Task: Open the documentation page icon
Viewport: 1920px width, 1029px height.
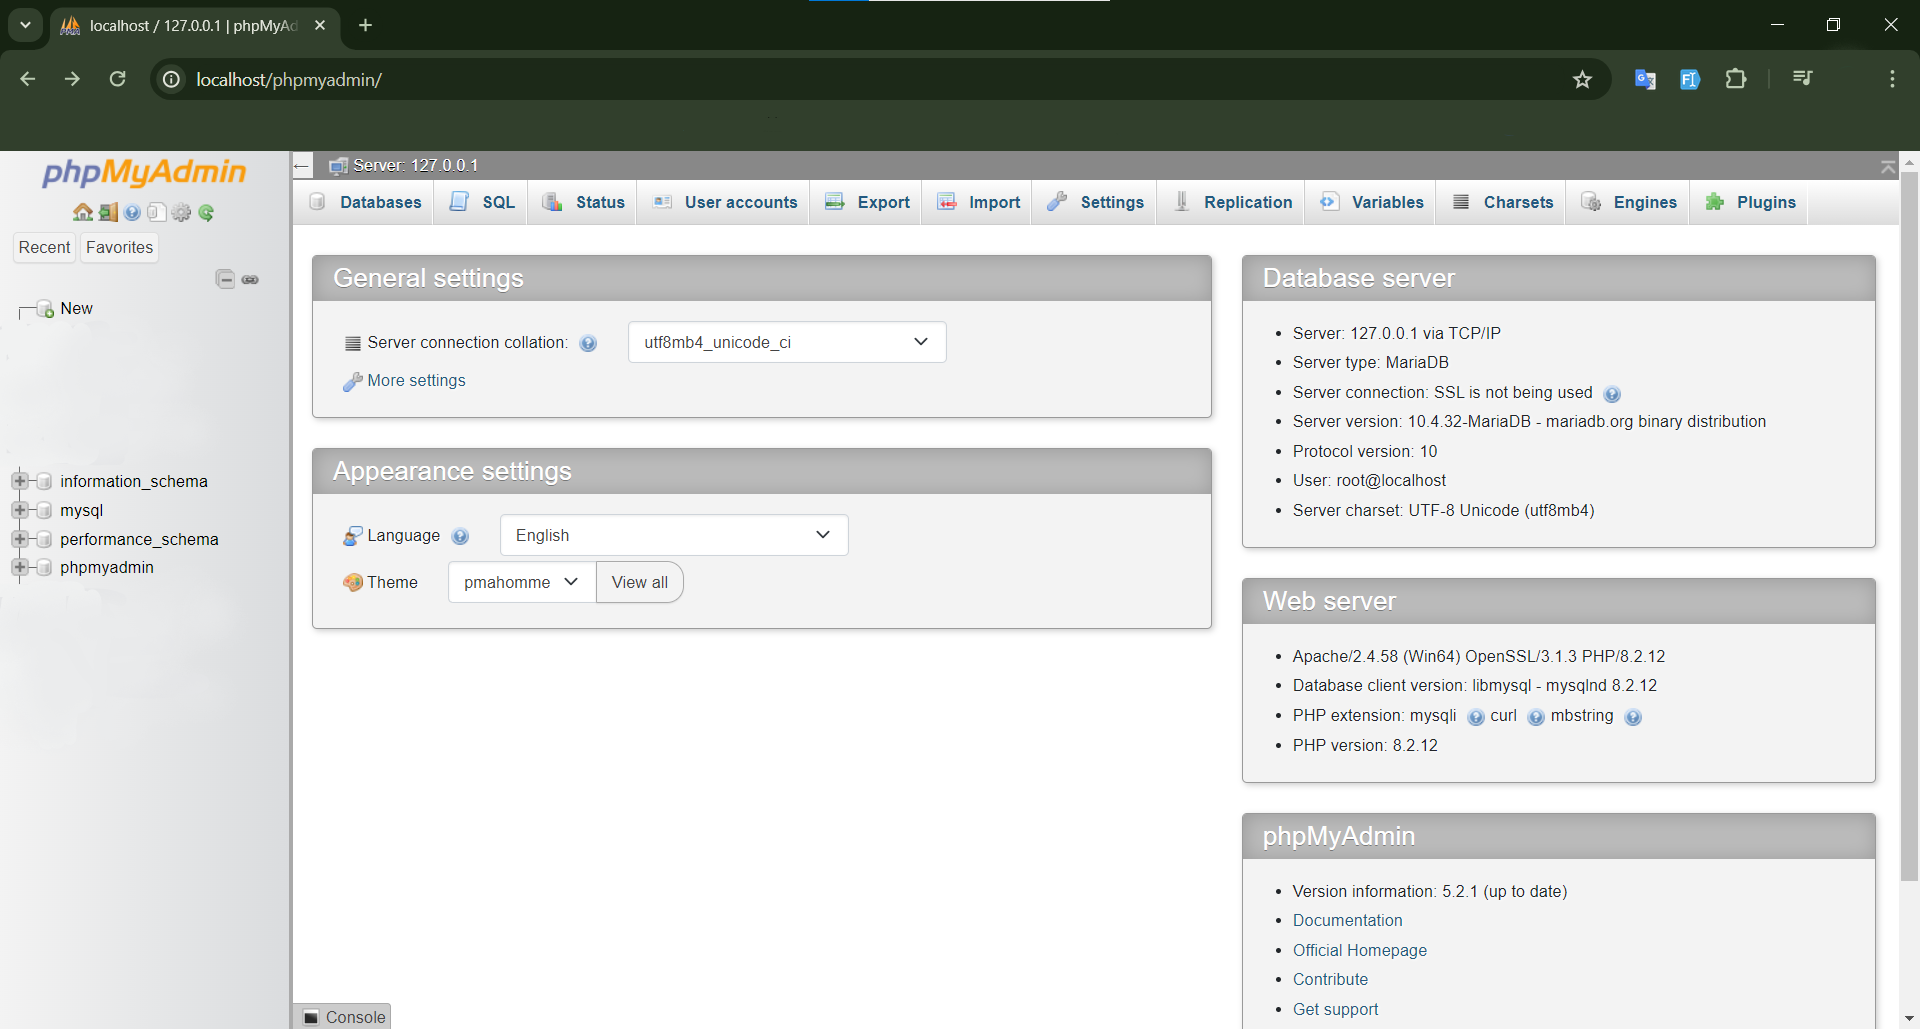Action: (157, 212)
